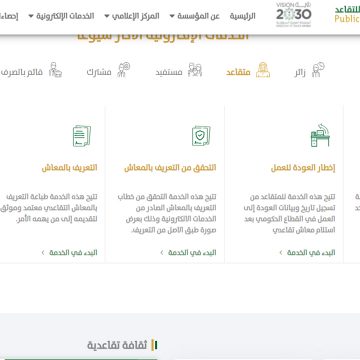Click the Public Pension Agency logo
The width and height of the screenshot is (360, 360).
click(x=347, y=15)
